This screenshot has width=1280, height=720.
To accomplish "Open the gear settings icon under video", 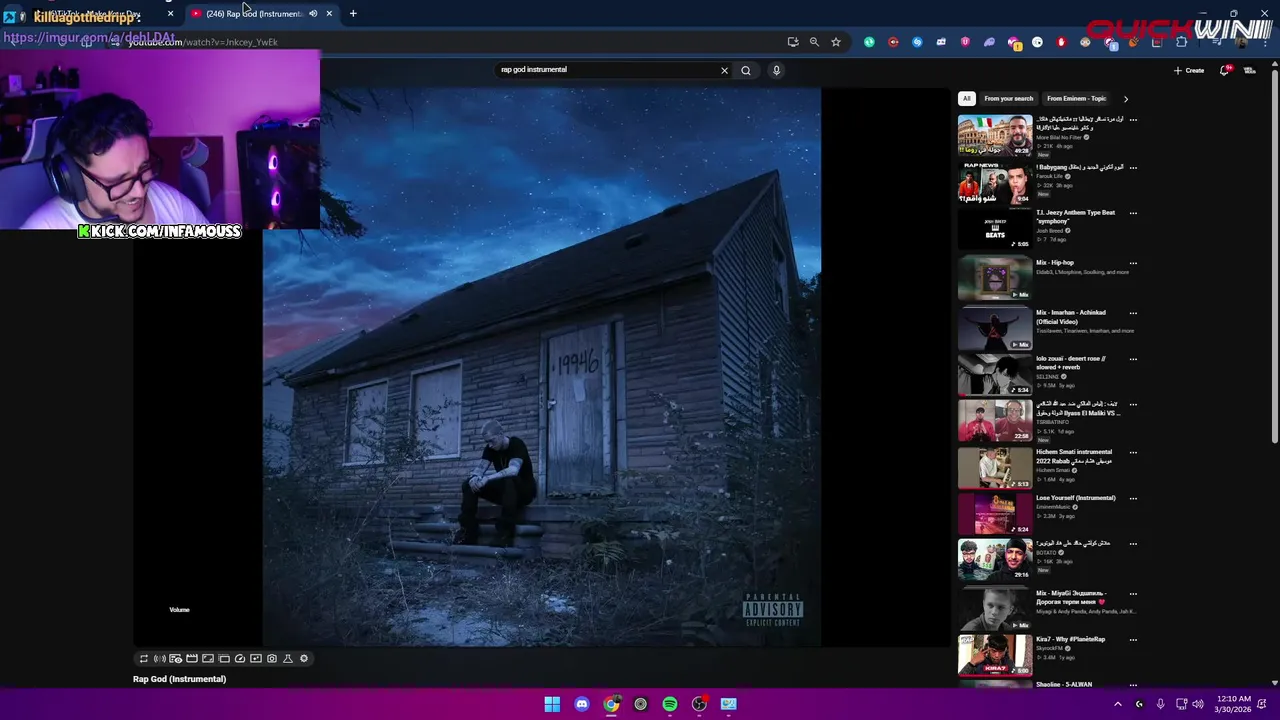I will 304,658.
